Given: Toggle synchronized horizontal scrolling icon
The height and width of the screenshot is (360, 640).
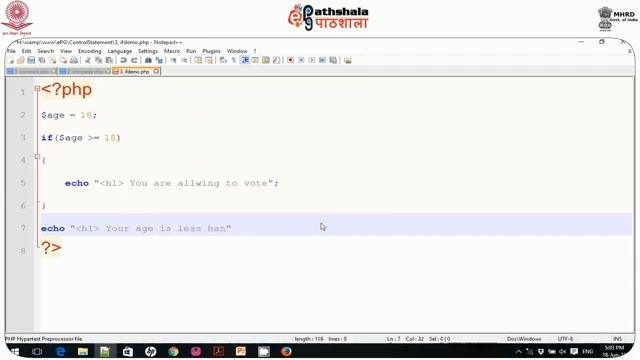Looking at the screenshot, I should point(209,60).
